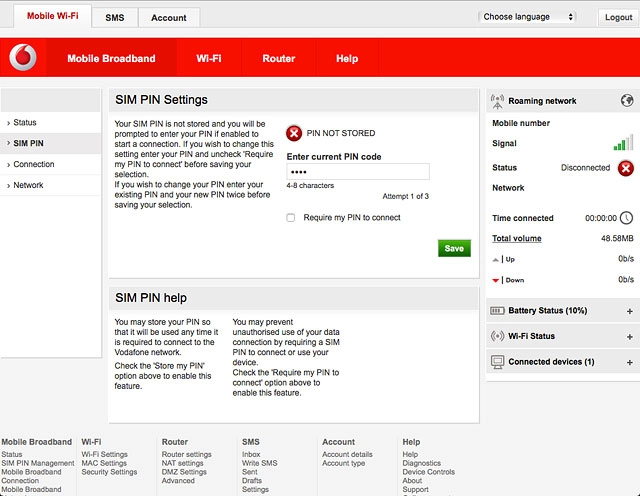Viewport: 640px width, 496px height.
Task: Open the Router menu in red navbar
Action: (278, 58)
